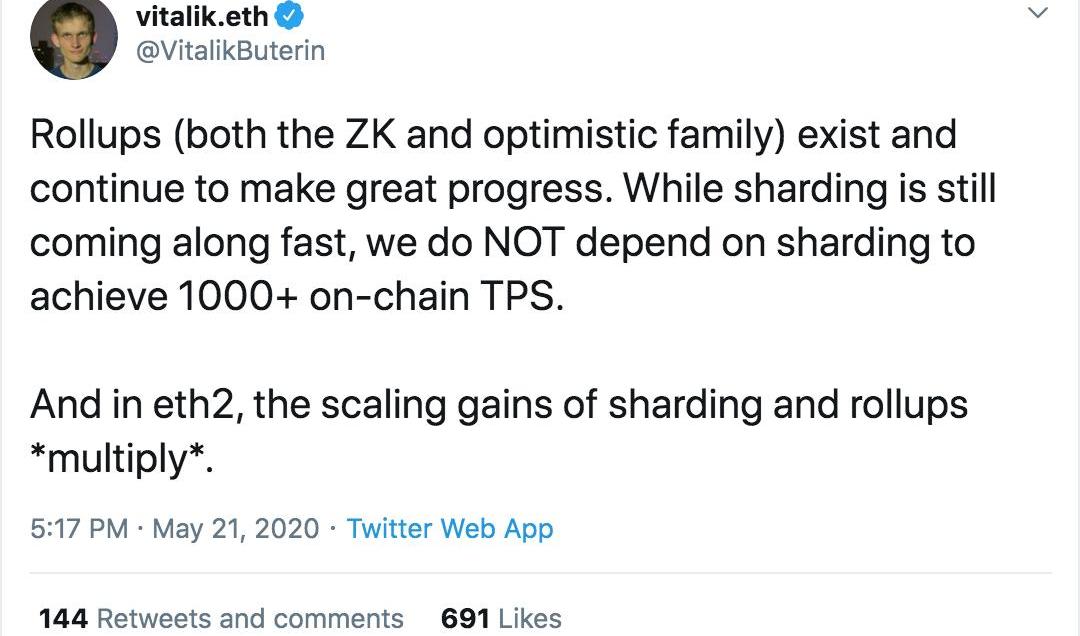Viewport: 1080px width, 636px height.
Task: Show who liked via Likes label
Action: click(x=529, y=619)
